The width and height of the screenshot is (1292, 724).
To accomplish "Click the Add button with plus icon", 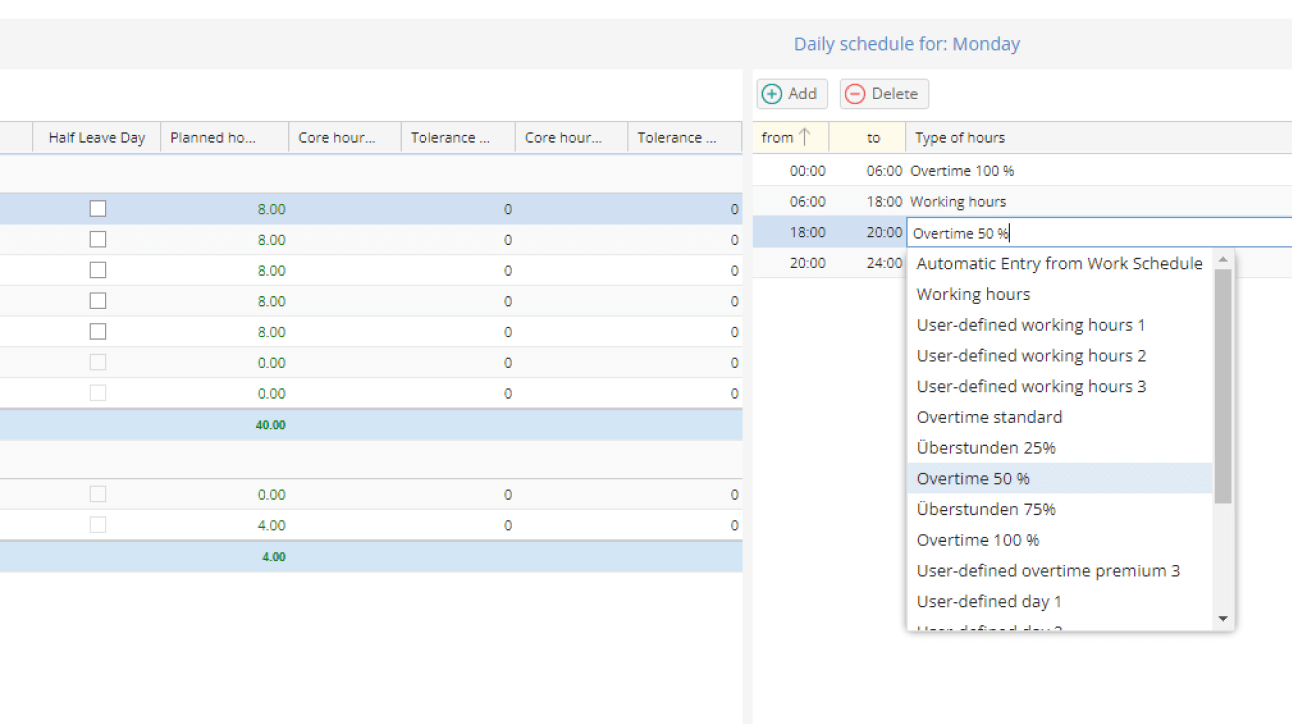I will click(790, 94).
